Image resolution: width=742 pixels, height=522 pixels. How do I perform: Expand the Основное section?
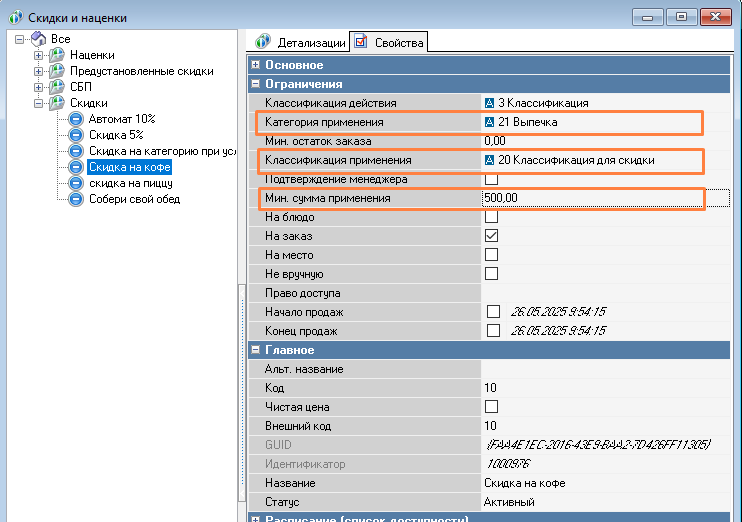256,65
